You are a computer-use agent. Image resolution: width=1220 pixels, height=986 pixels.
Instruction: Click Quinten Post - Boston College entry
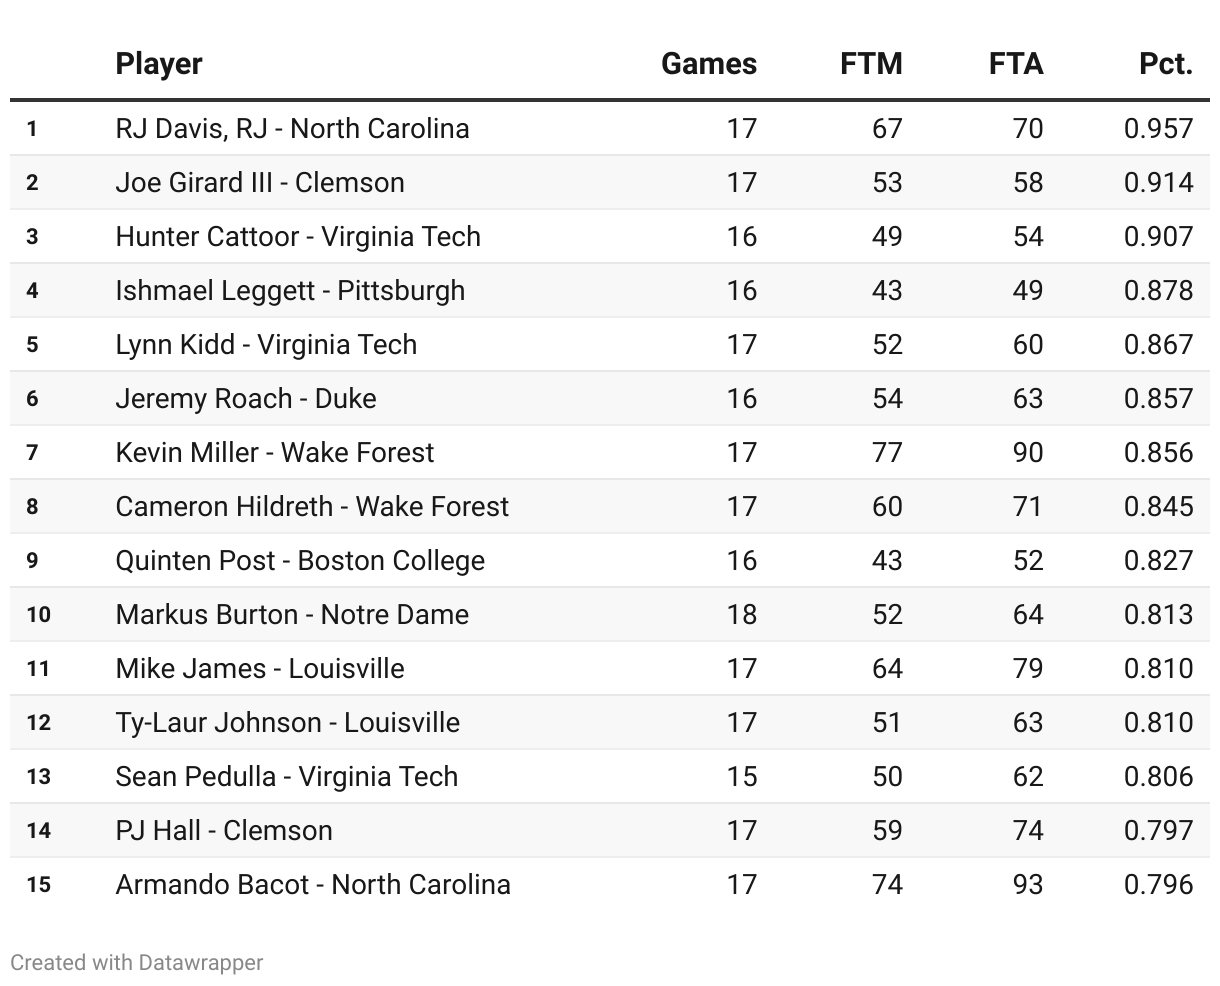point(300,561)
